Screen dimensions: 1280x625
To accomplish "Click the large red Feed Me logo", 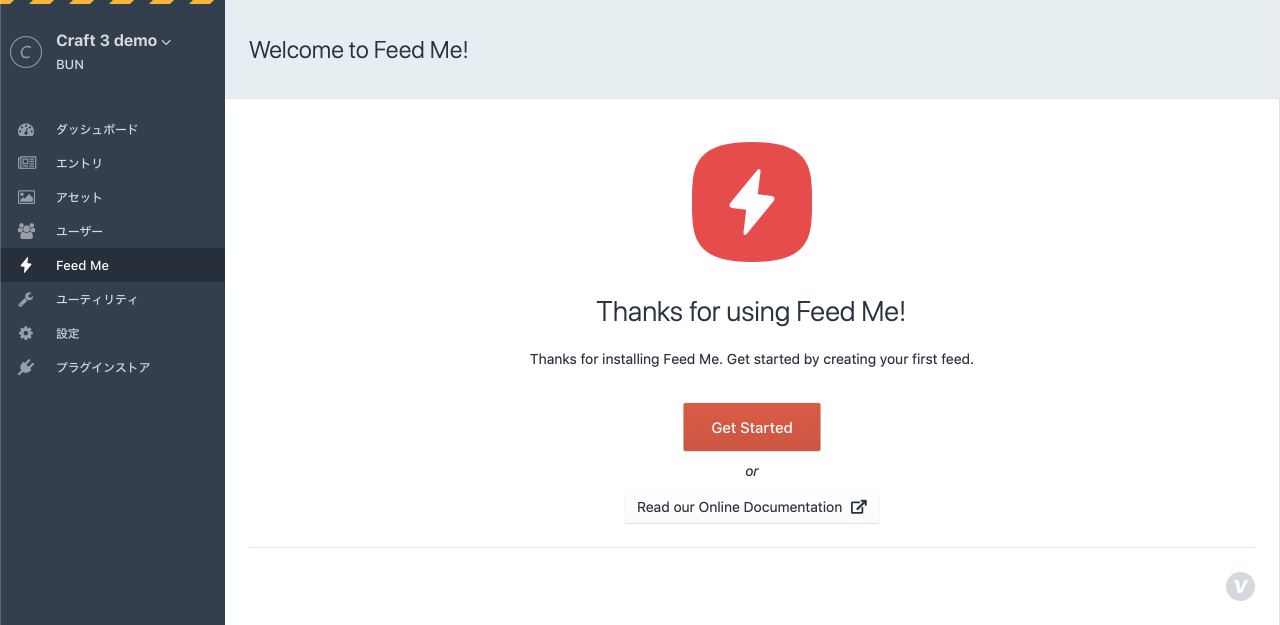I will (x=752, y=202).
